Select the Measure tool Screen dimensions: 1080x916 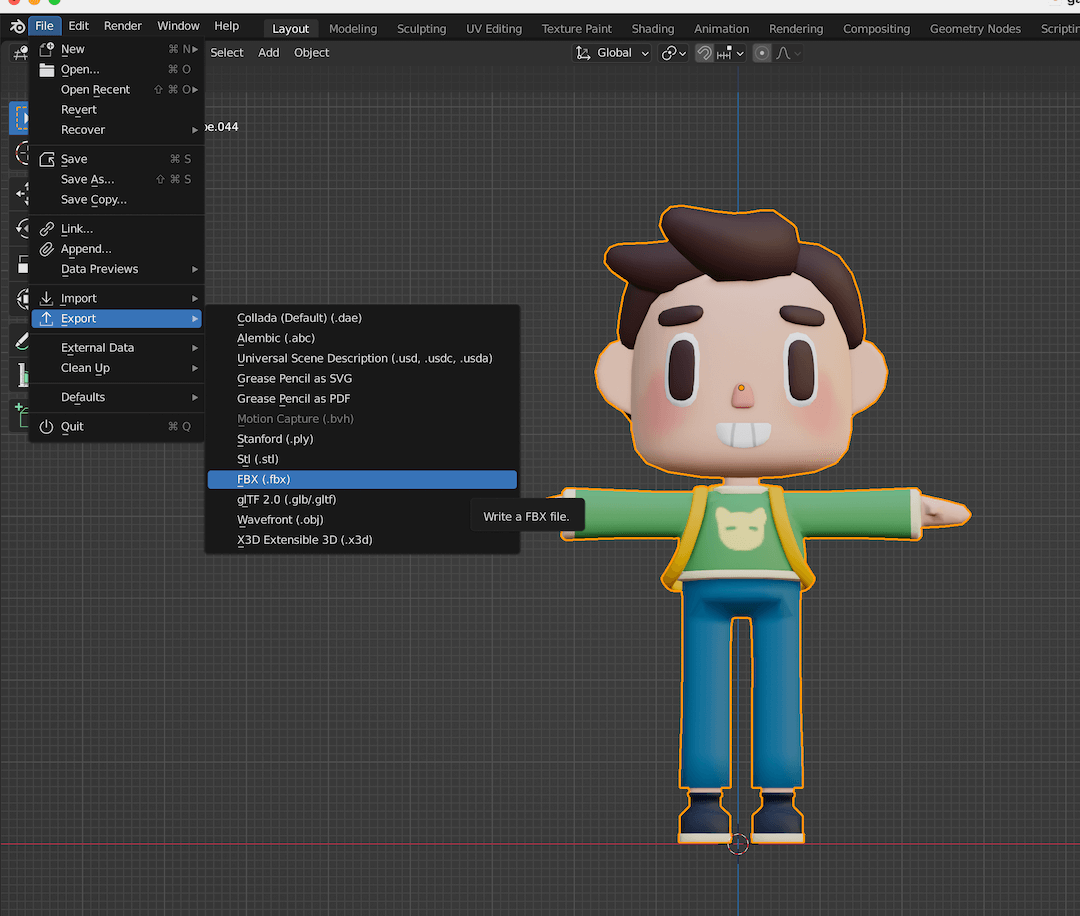pyautogui.click(x=20, y=375)
